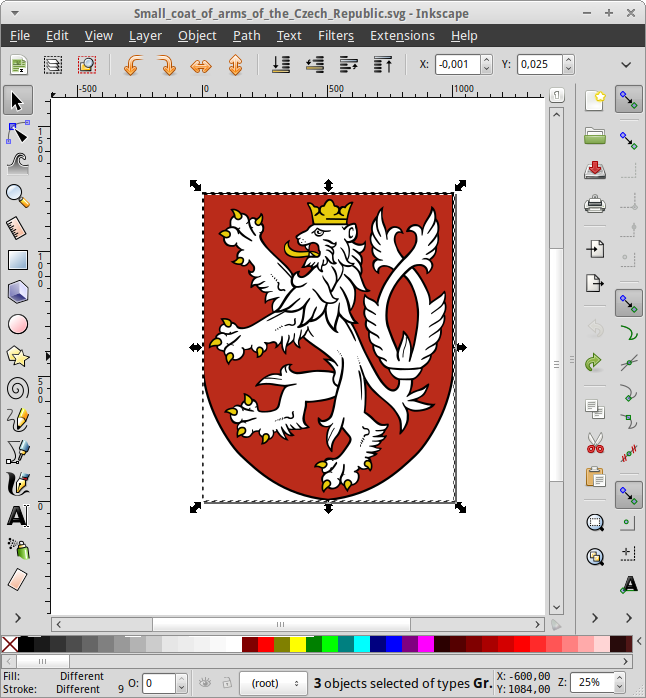Activate the Zoom magnifier tool

[17, 195]
